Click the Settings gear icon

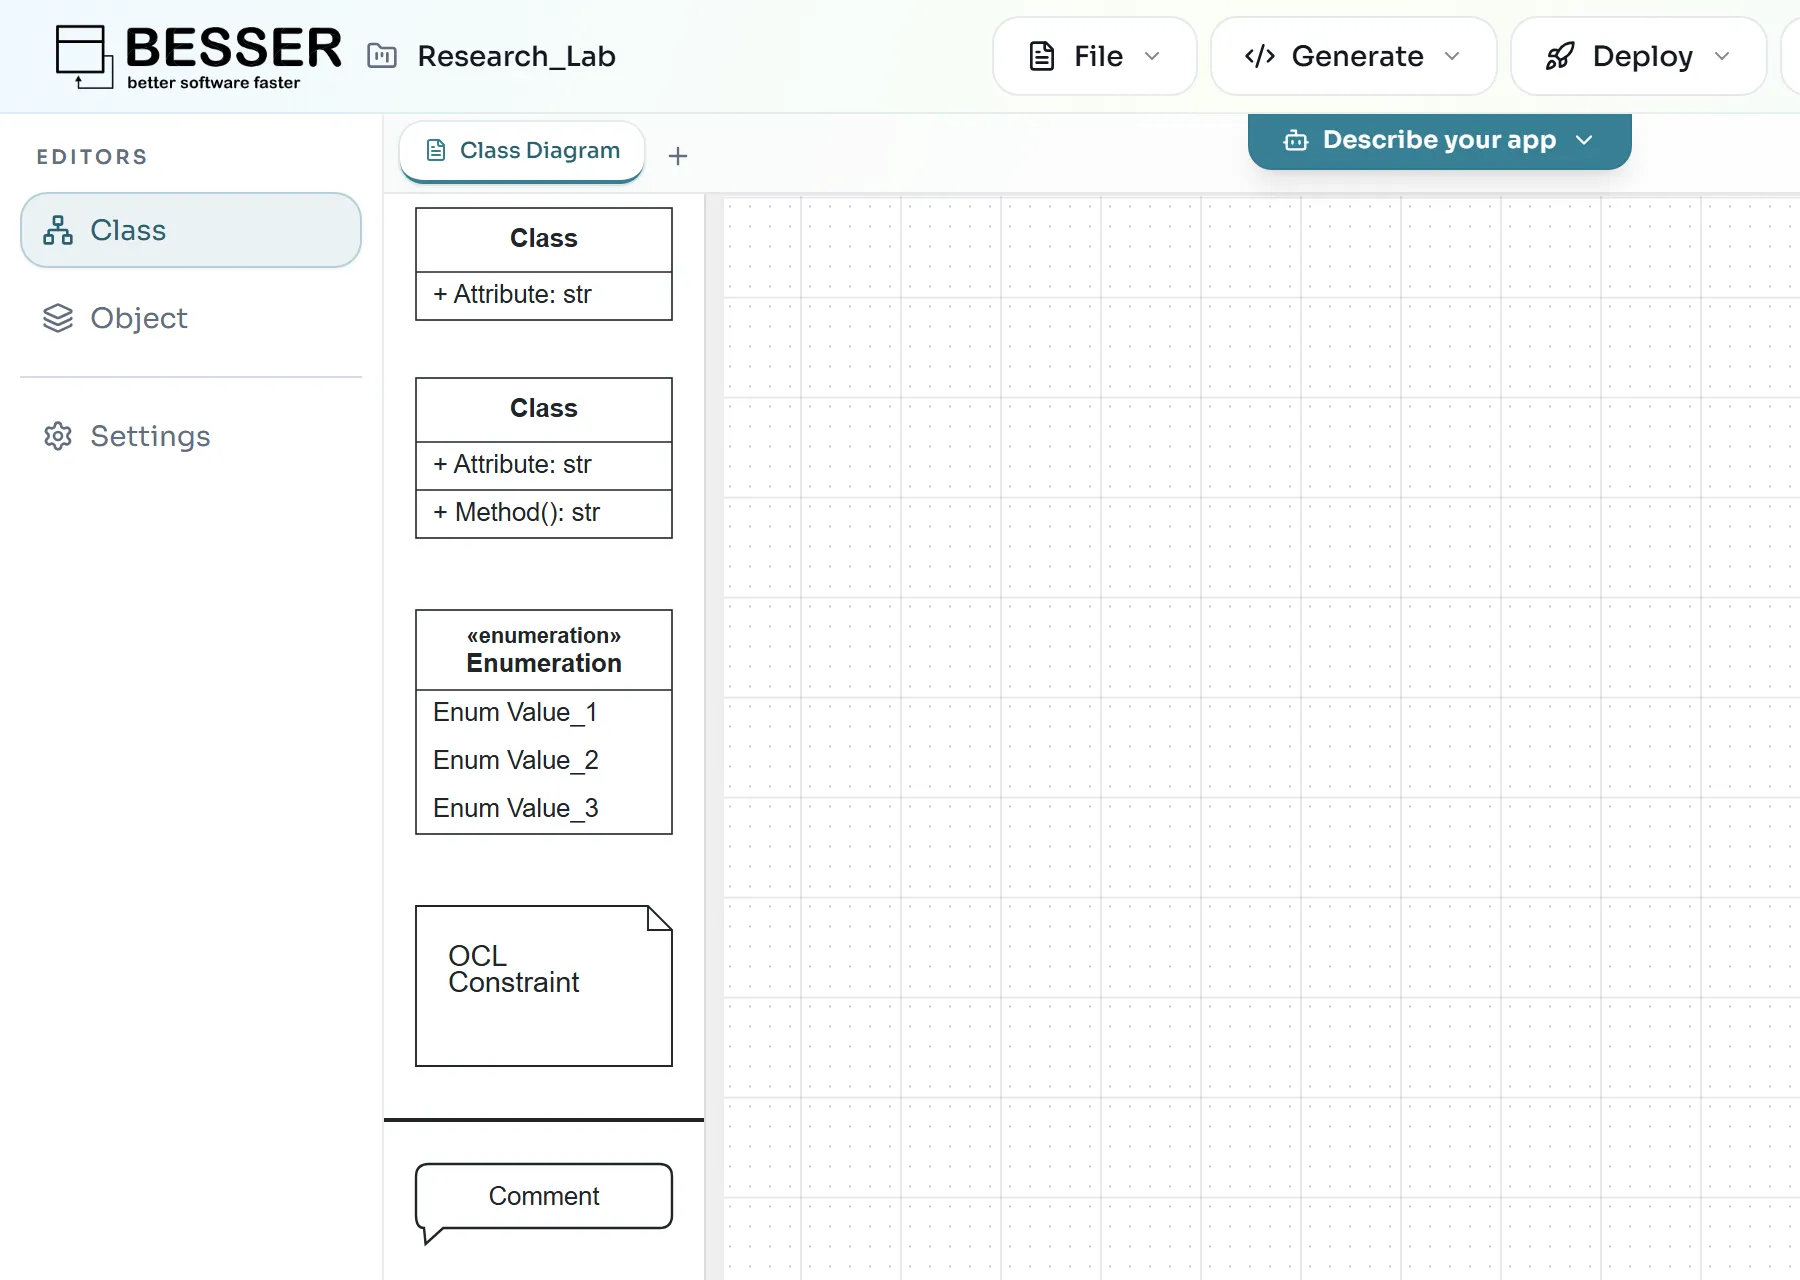tap(58, 436)
